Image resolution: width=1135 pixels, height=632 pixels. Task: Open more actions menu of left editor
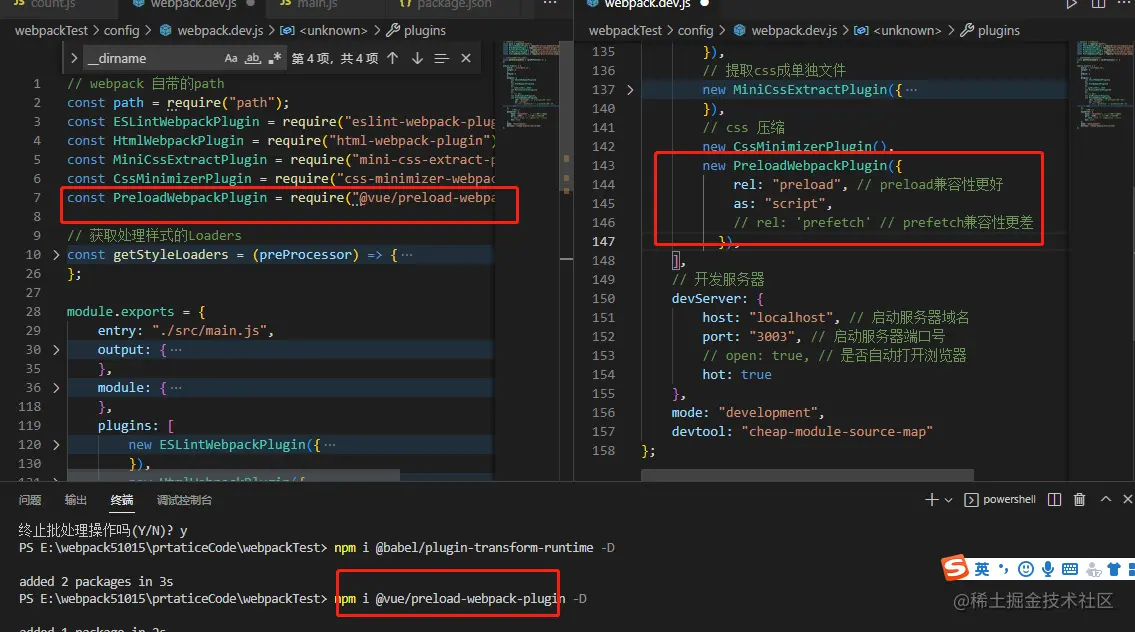point(550,4)
